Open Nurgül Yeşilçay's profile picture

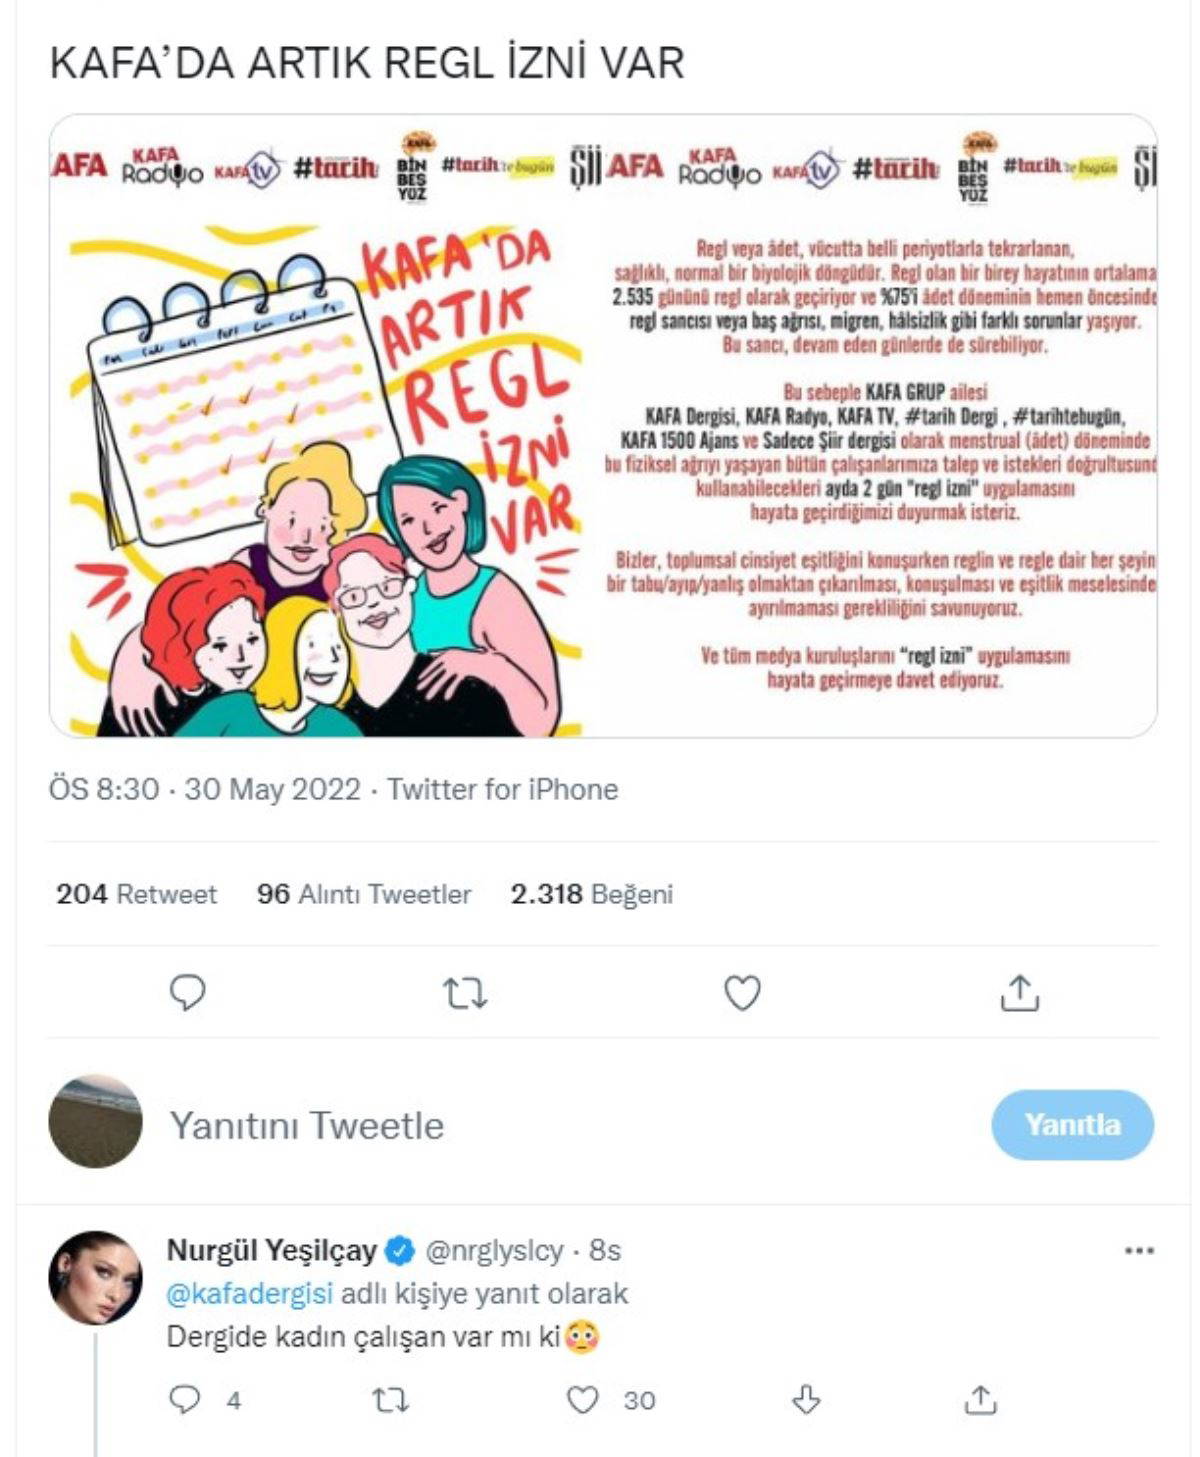(96, 1278)
